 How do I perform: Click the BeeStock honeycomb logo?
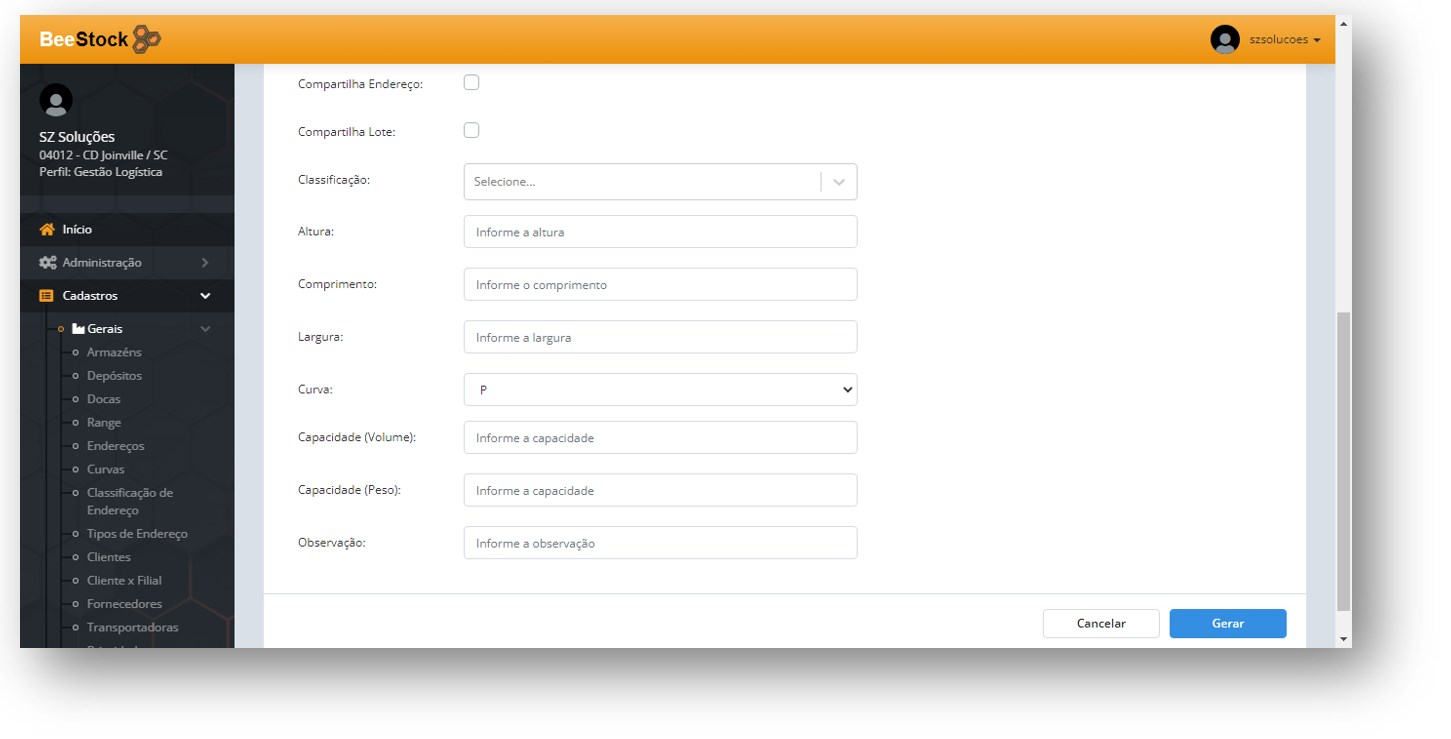point(146,40)
